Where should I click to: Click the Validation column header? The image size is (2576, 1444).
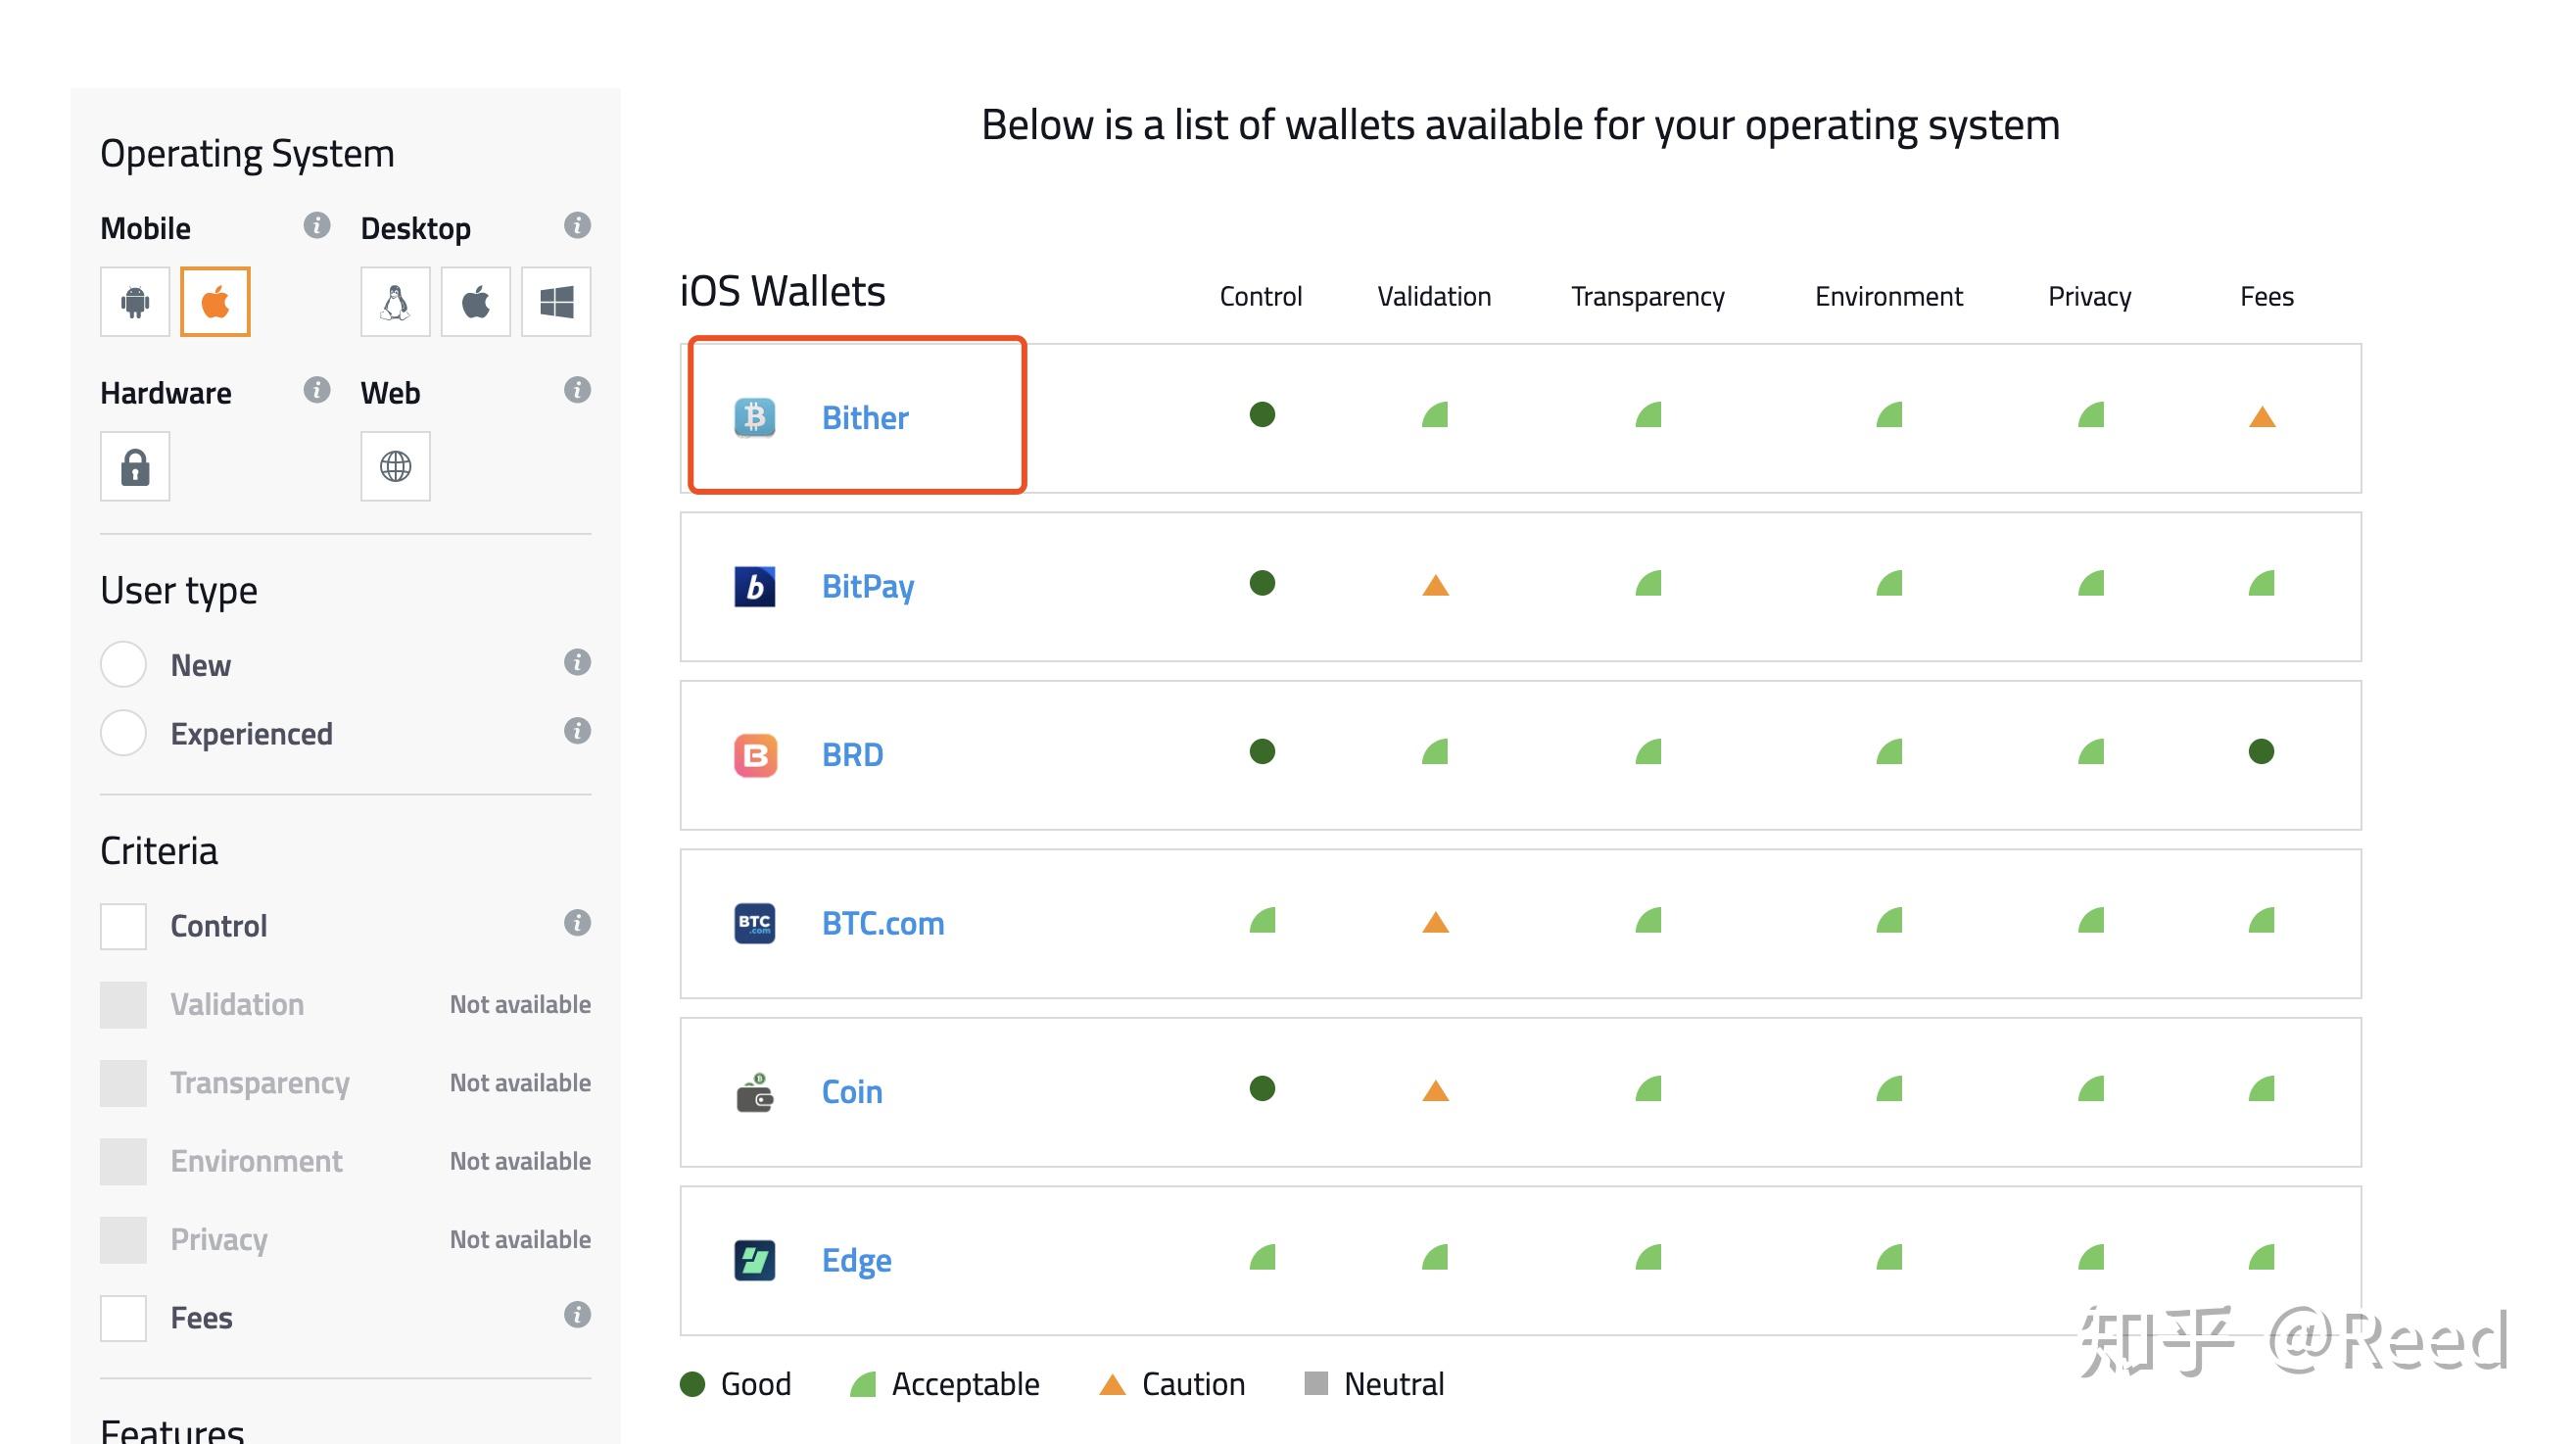click(1434, 296)
